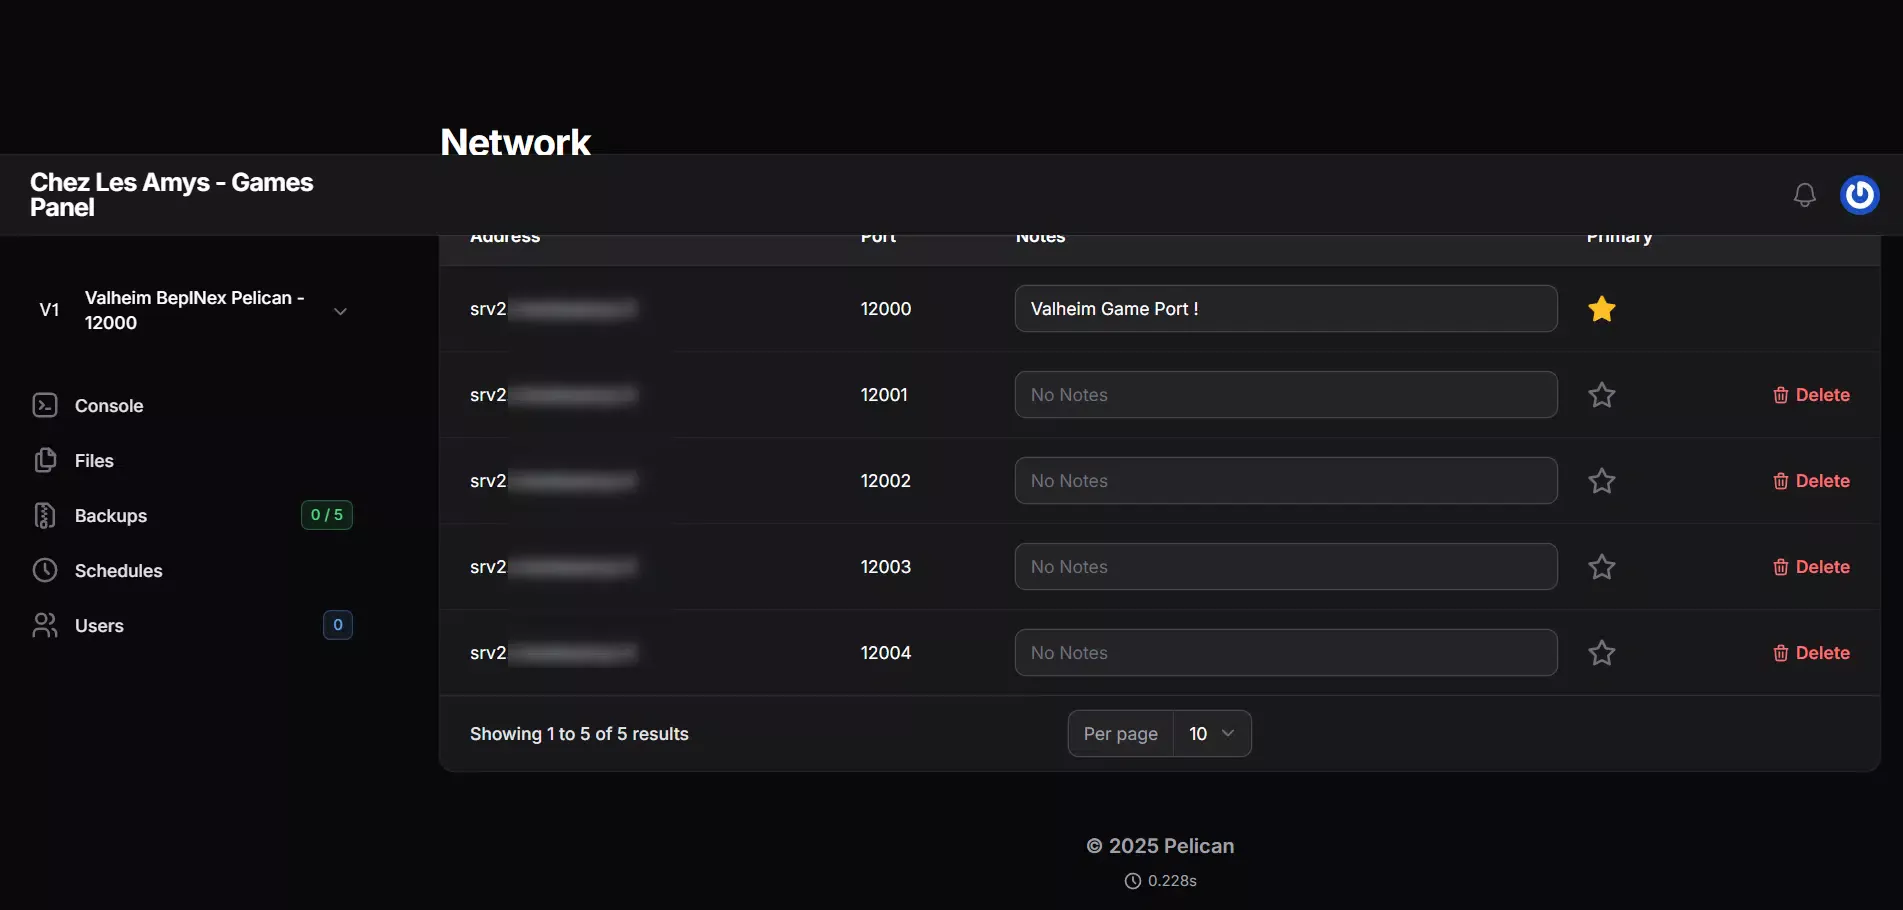
Task: Delete the port 12003 allocation
Action: coord(1811,567)
